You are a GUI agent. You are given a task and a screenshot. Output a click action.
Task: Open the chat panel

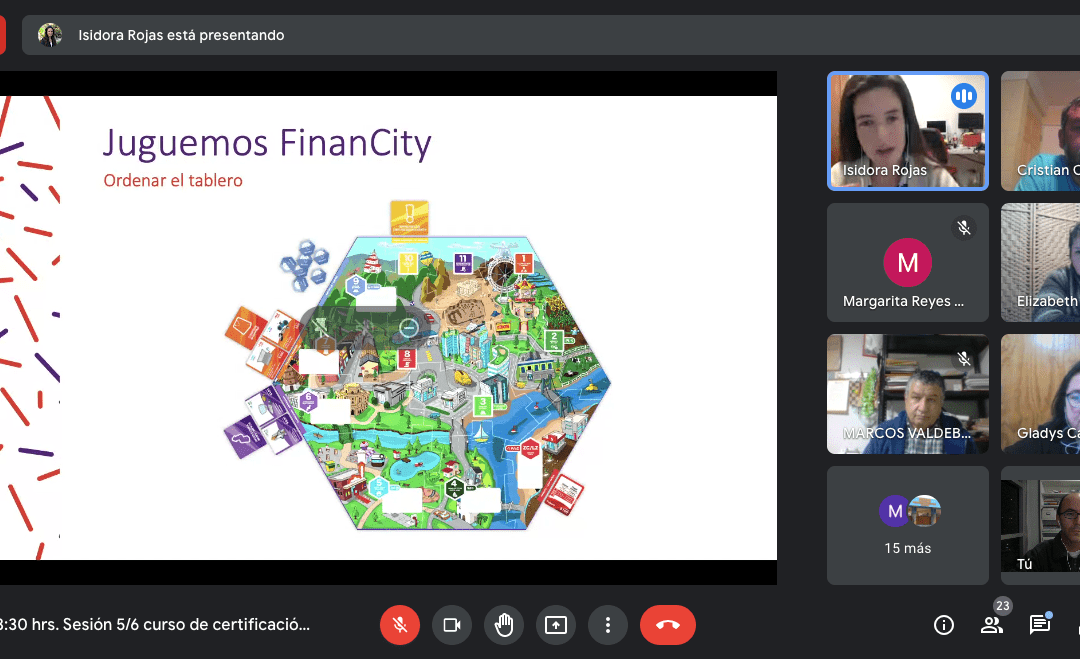tap(1039, 625)
